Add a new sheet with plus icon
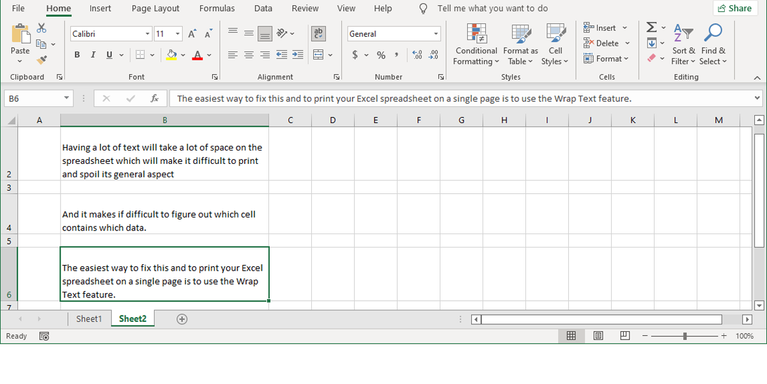Viewport: 767px width, 384px height. (x=181, y=319)
